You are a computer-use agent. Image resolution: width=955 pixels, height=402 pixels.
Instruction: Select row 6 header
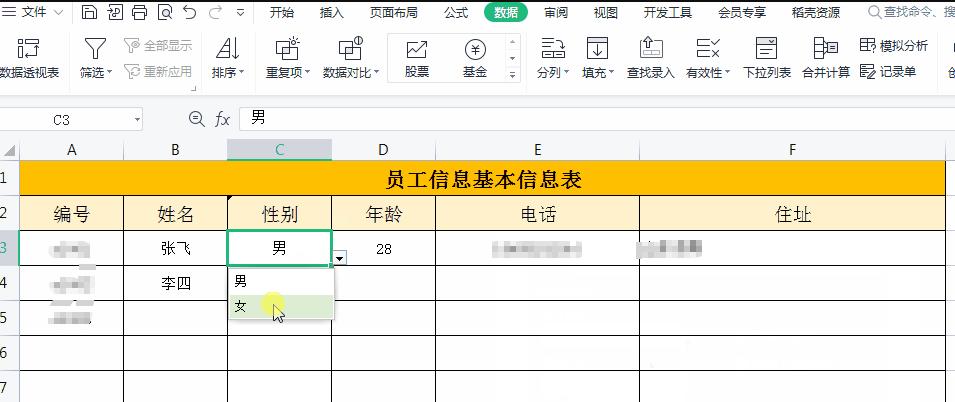coord(9,353)
